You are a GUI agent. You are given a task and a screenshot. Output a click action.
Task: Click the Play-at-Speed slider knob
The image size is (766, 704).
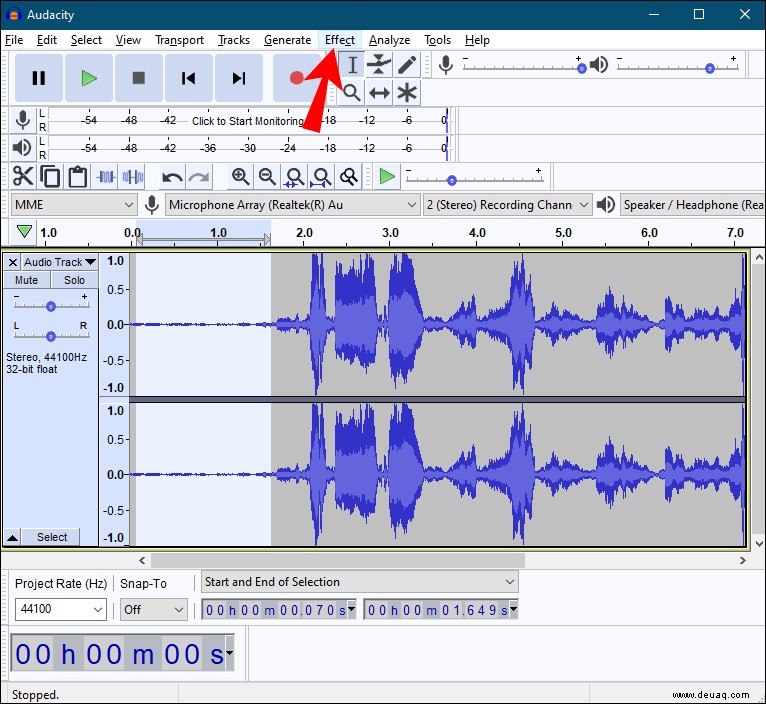tap(452, 181)
